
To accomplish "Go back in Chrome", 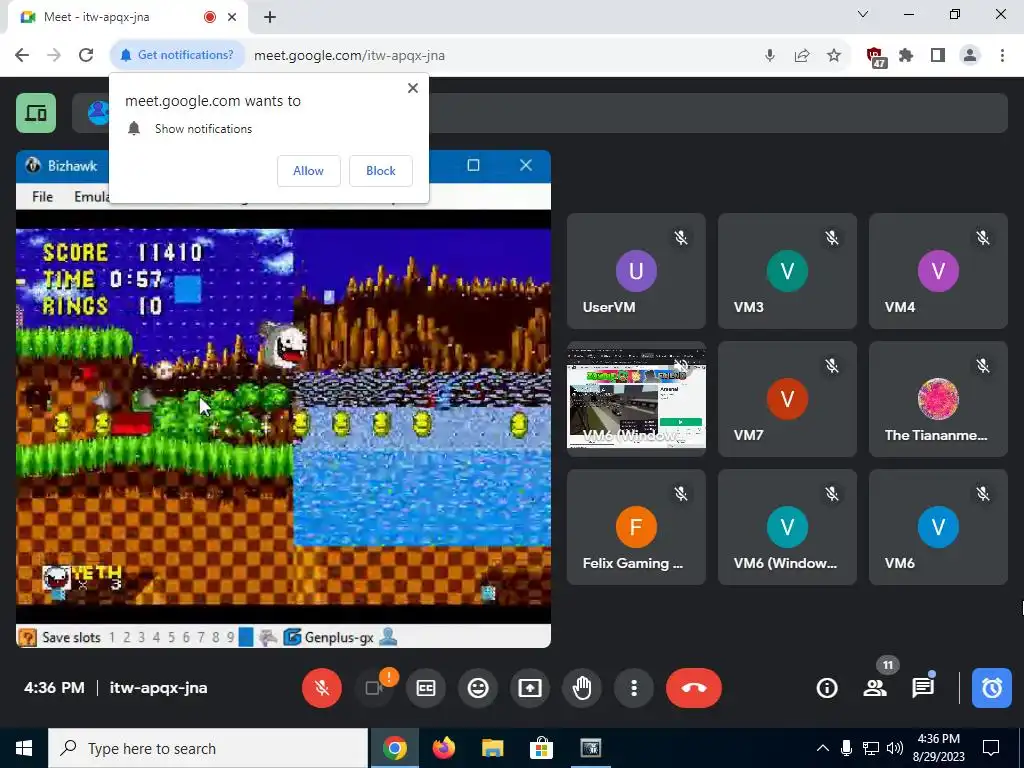I will [22, 56].
